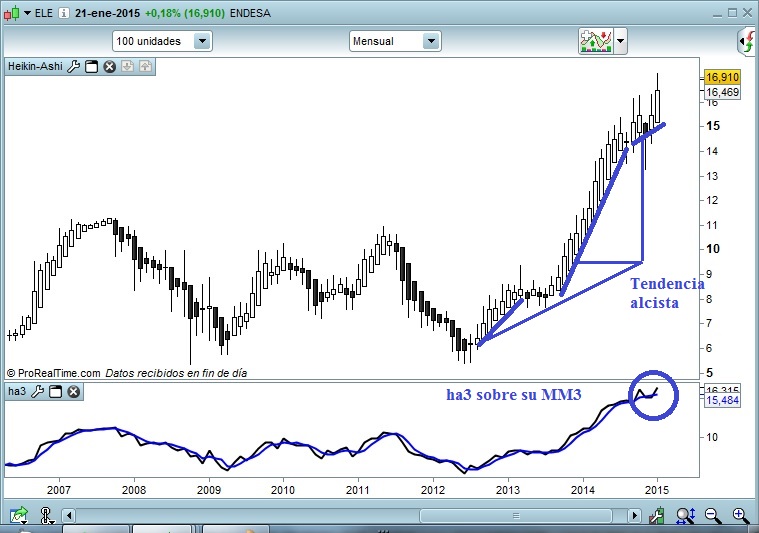Screen dimensions: 759x533
Task: Click the ha3 panel label
Action: (x=17, y=391)
